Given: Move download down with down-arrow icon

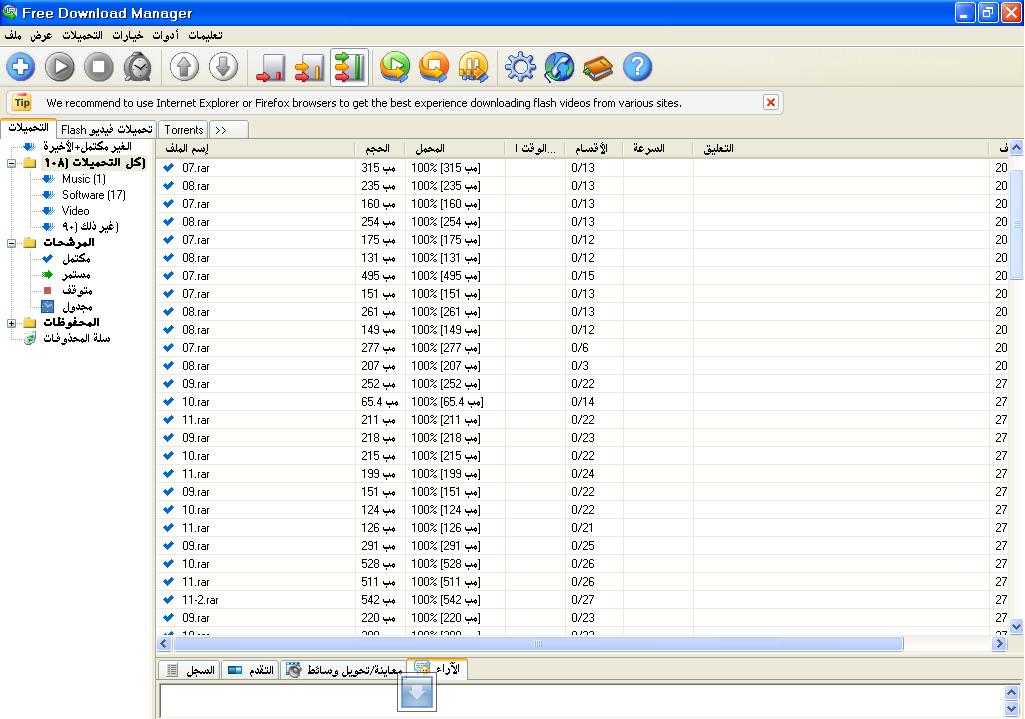Looking at the screenshot, I should (224, 67).
